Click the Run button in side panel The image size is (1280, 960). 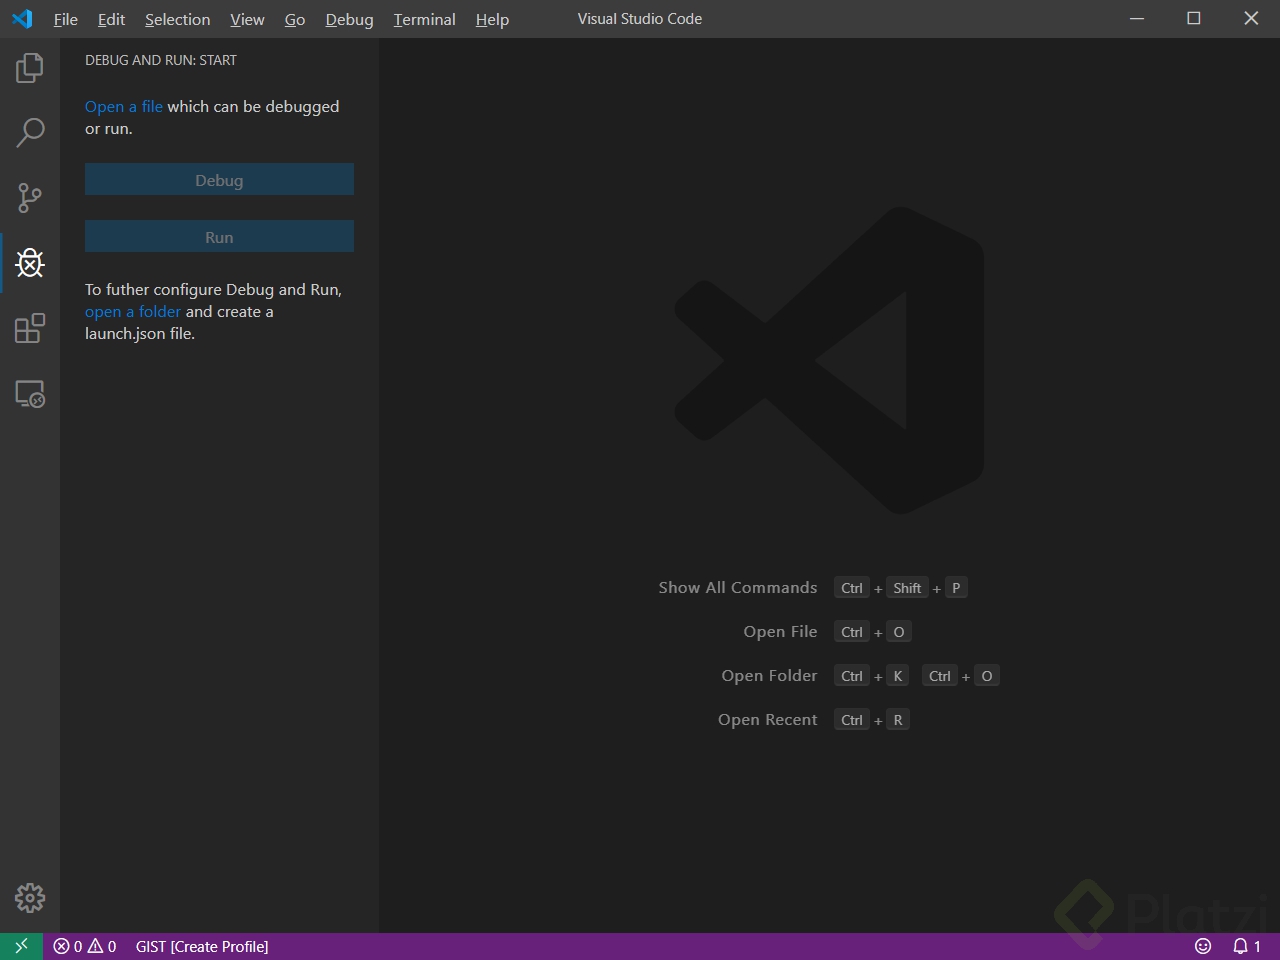(x=219, y=237)
